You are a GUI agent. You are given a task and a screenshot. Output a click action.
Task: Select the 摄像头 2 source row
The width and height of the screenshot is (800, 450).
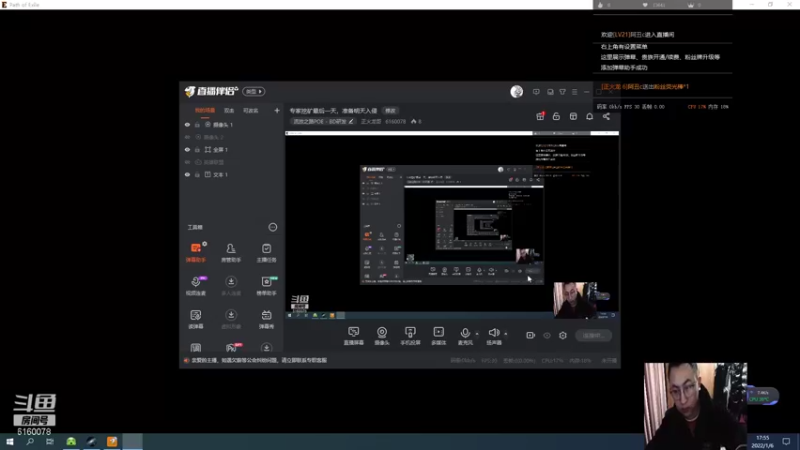pos(231,137)
